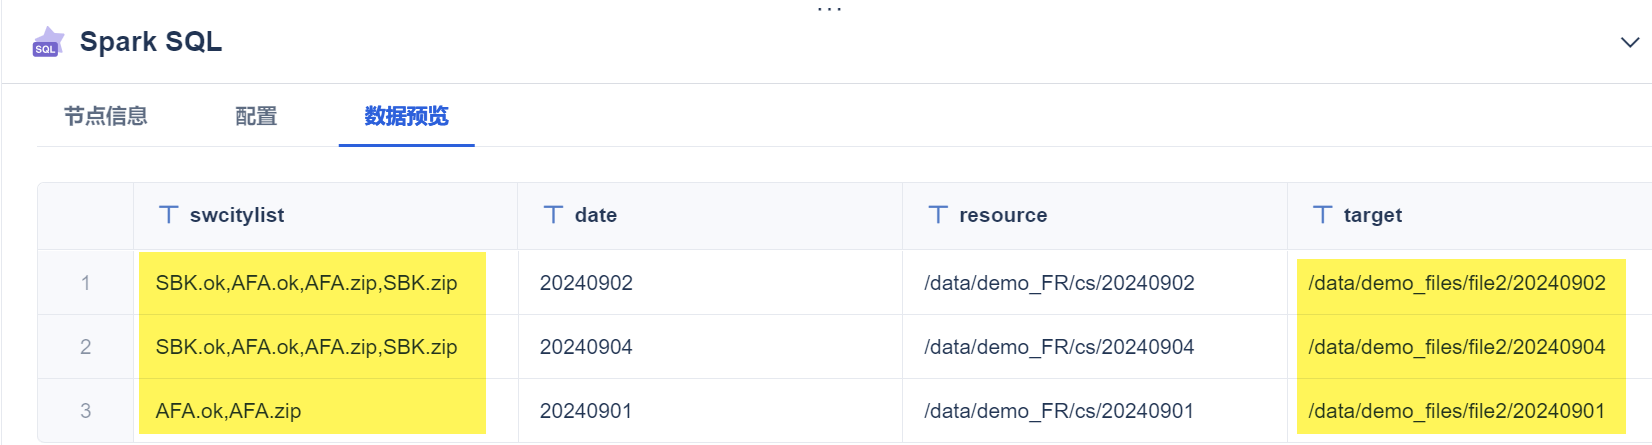Click the AFA.ok,AFA.zip cell
This screenshot has height=445, width=1652.
[228, 411]
